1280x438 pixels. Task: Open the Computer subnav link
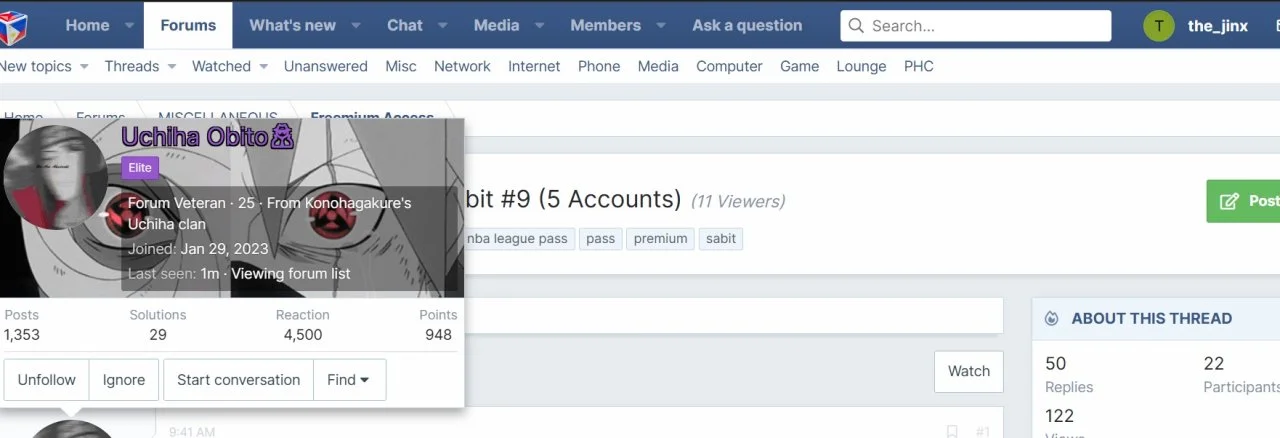[x=729, y=67]
